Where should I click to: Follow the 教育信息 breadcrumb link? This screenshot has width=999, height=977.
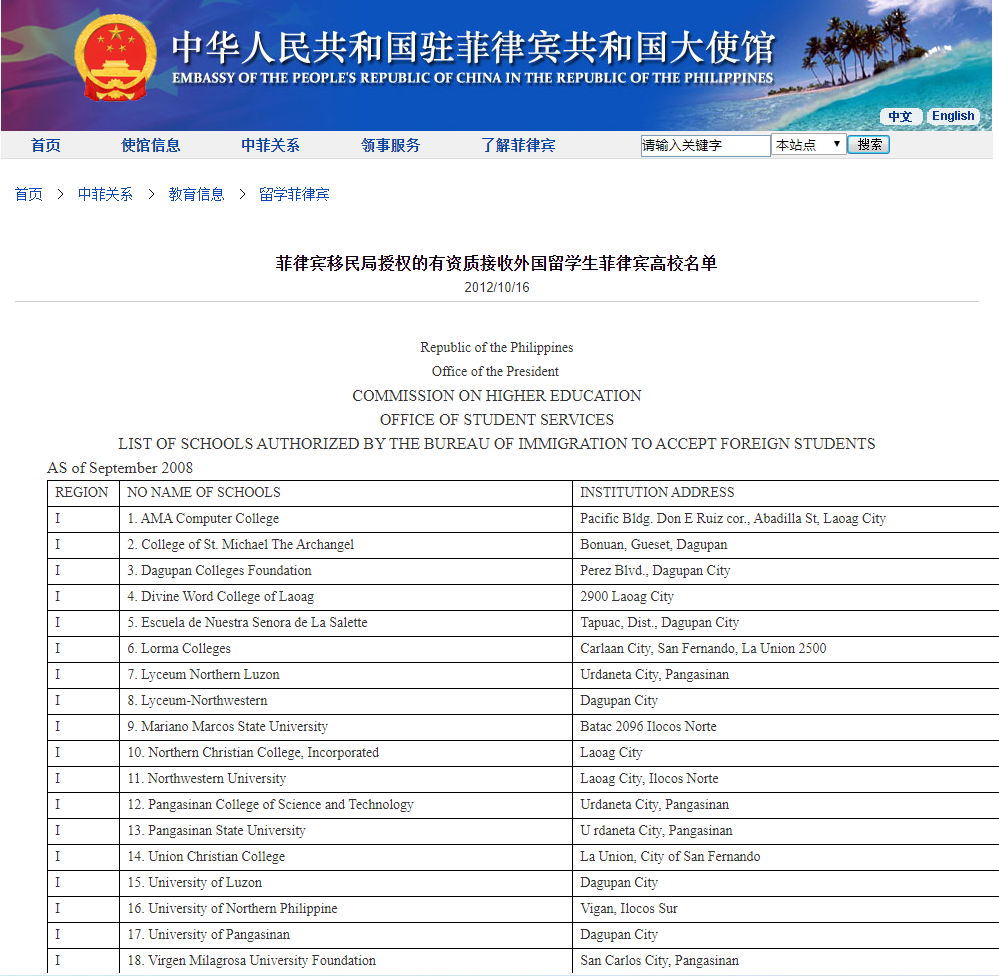(x=196, y=194)
